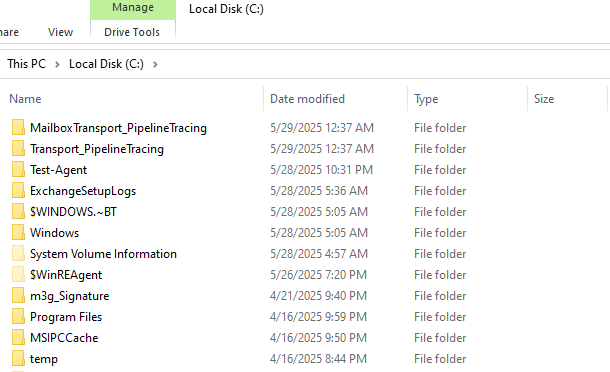
Task: Select the m3g_Signature folder icon
Action: click(x=18, y=296)
